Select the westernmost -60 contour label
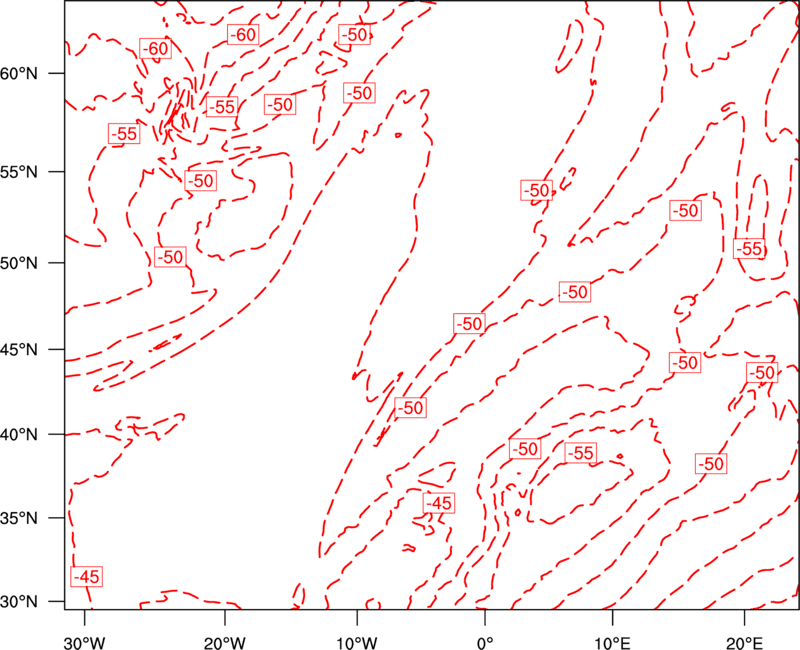Image resolution: width=800 pixels, height=650 pixels. pos(155,48)
